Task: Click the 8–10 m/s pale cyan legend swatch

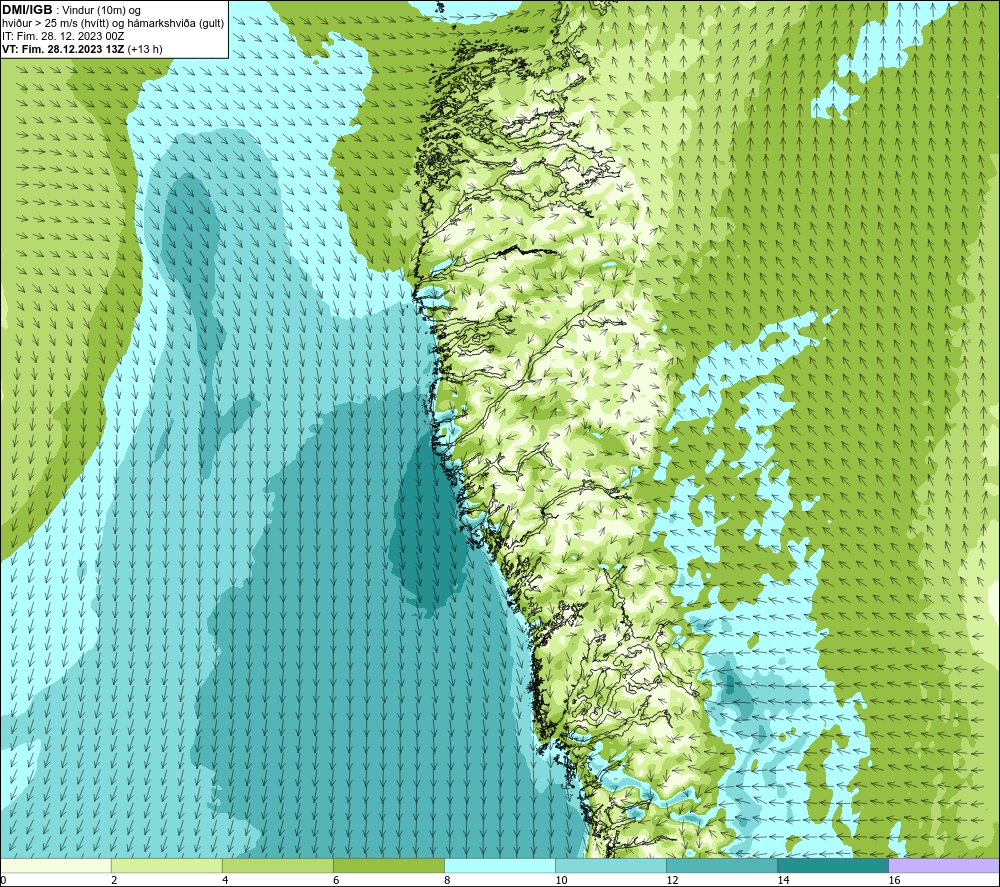Action: pyautogui.click(x=500, y=865)
